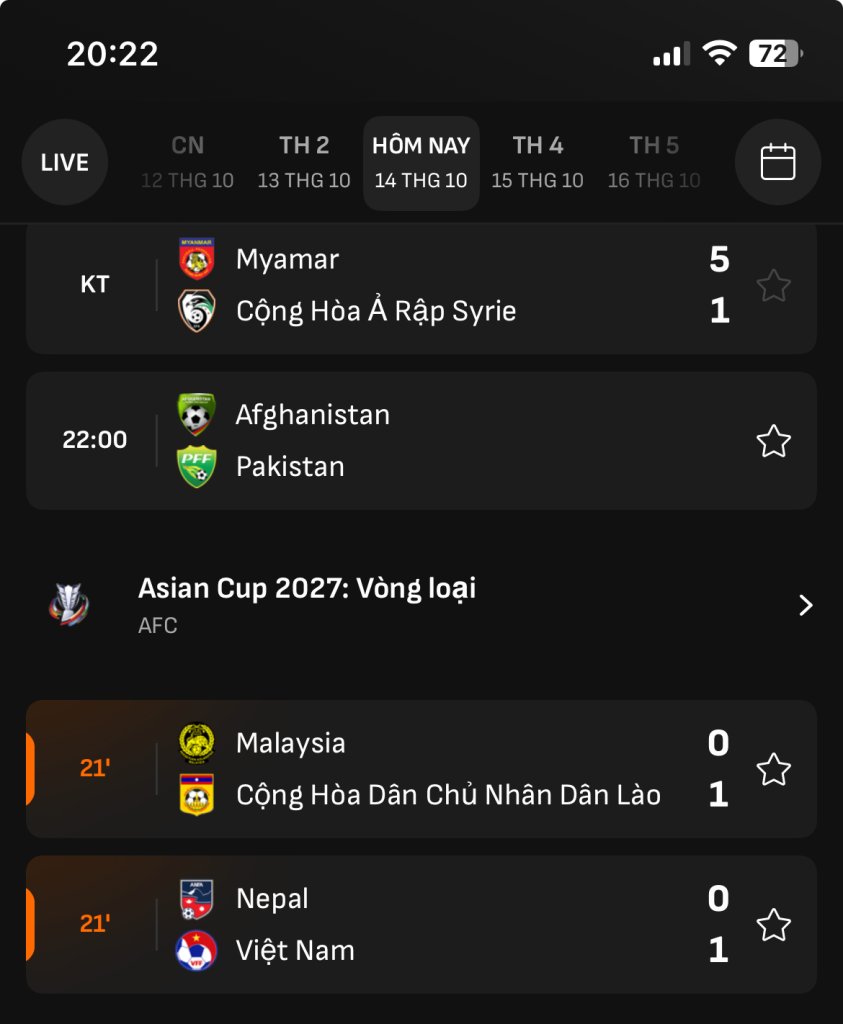Tap the Afghanistan team crest
The image size is (843, 1024).
click(x=196, y=414)
